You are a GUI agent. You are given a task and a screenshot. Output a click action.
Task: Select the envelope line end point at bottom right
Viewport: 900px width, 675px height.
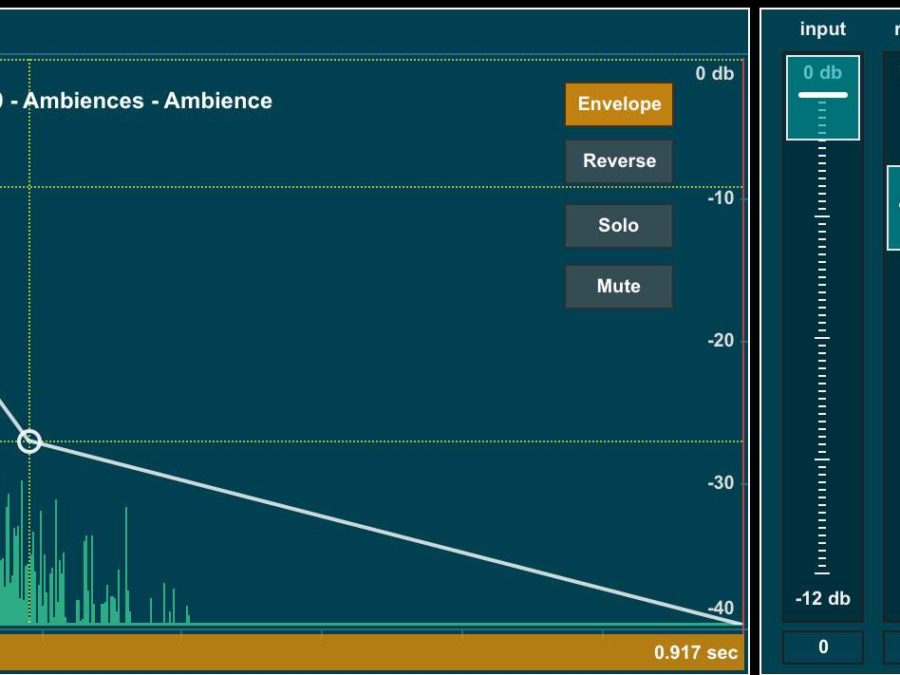(x=740, y=623)
